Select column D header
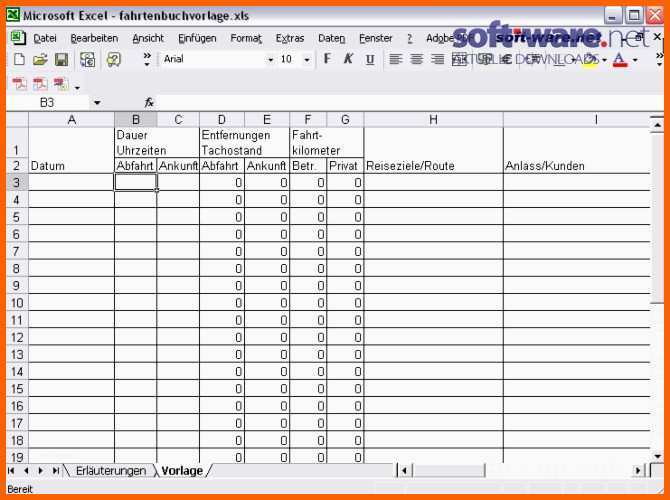The height and width of the screenshot is (500, 670). 221,120
